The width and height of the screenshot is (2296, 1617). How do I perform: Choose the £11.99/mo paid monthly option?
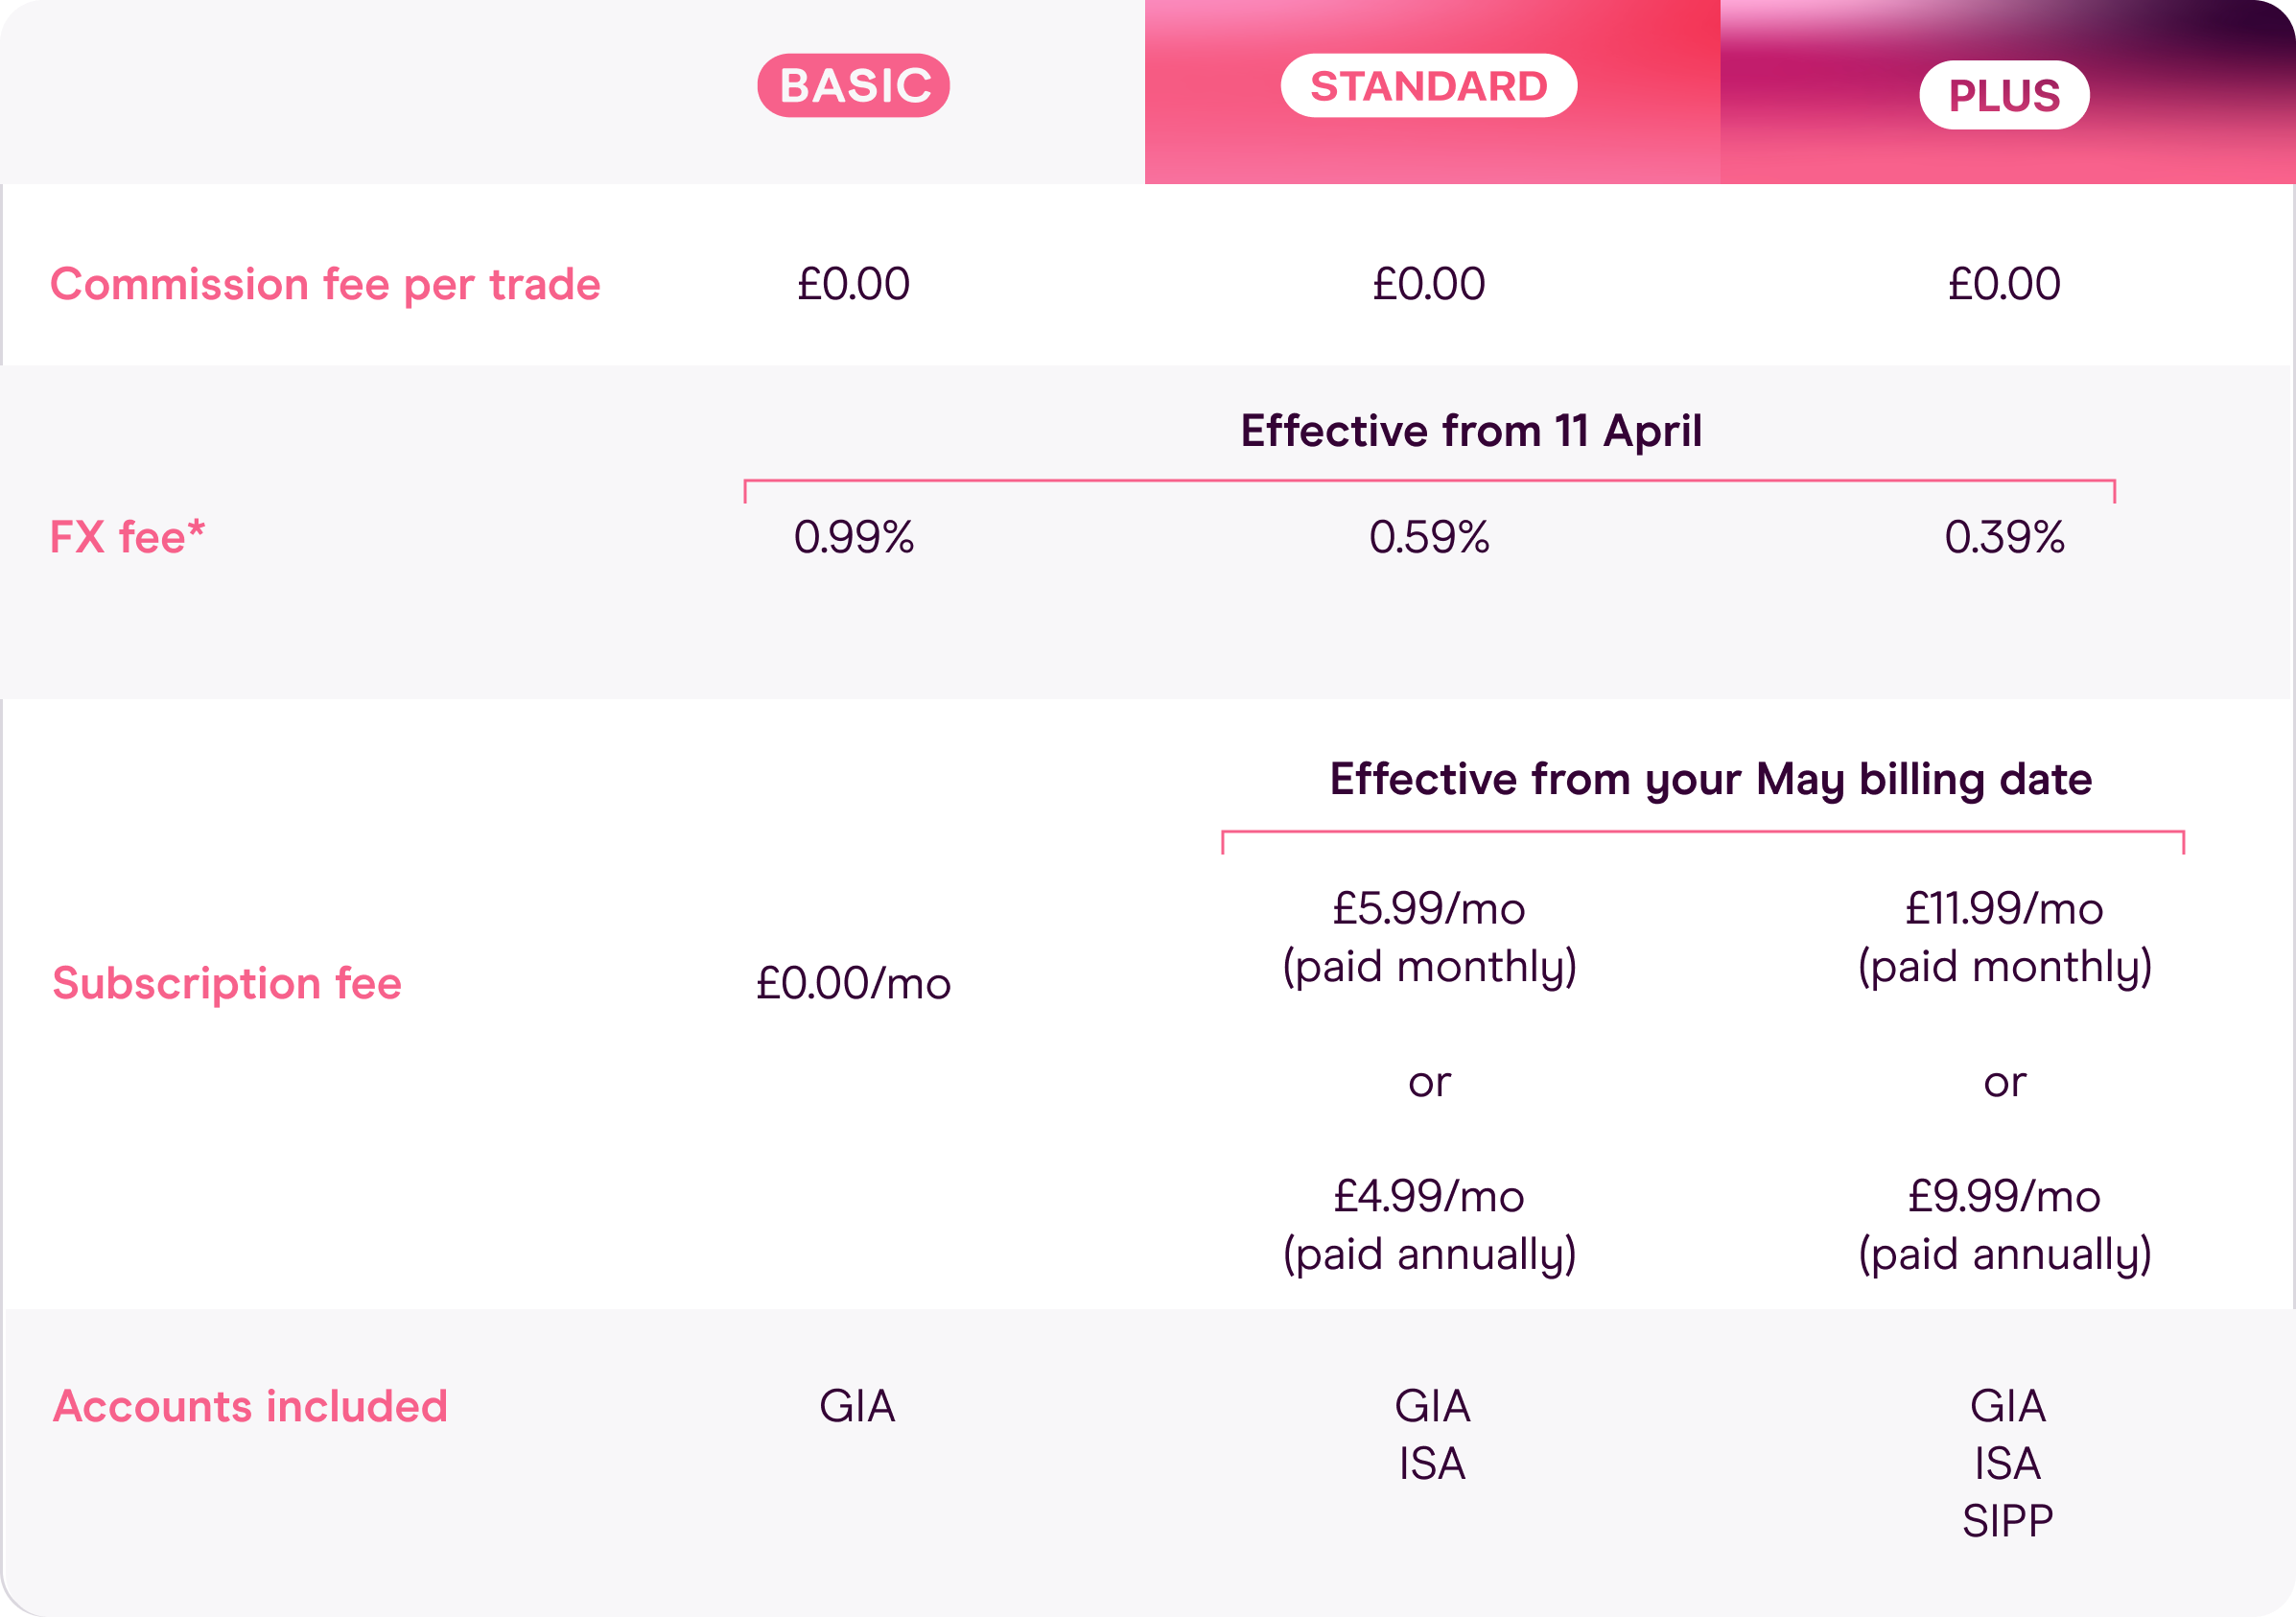[2004, 936]
